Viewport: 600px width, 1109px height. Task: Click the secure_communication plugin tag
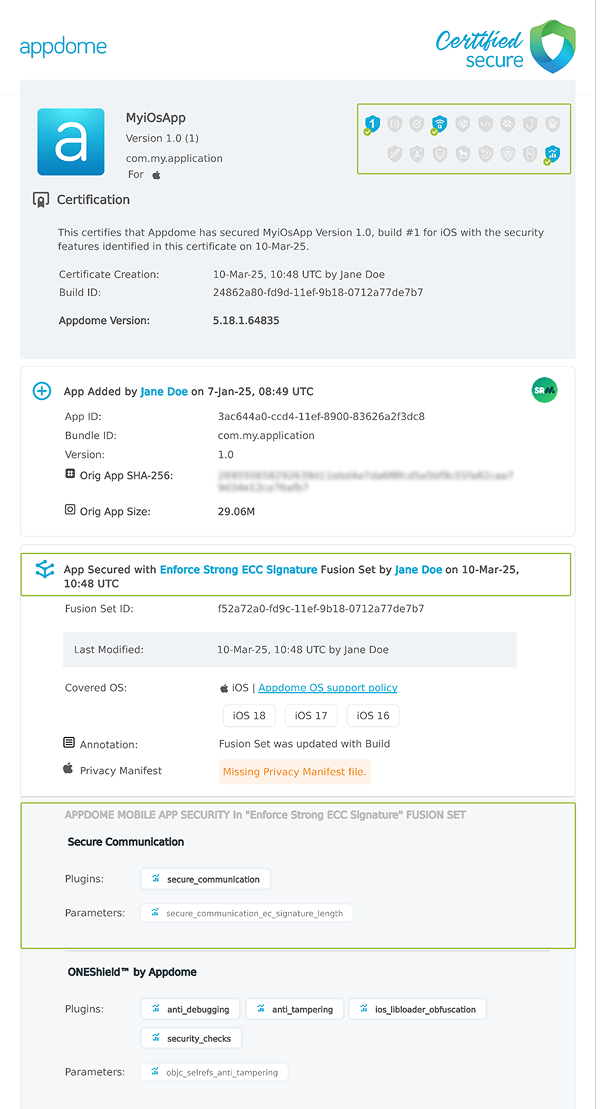coord(206,879)
